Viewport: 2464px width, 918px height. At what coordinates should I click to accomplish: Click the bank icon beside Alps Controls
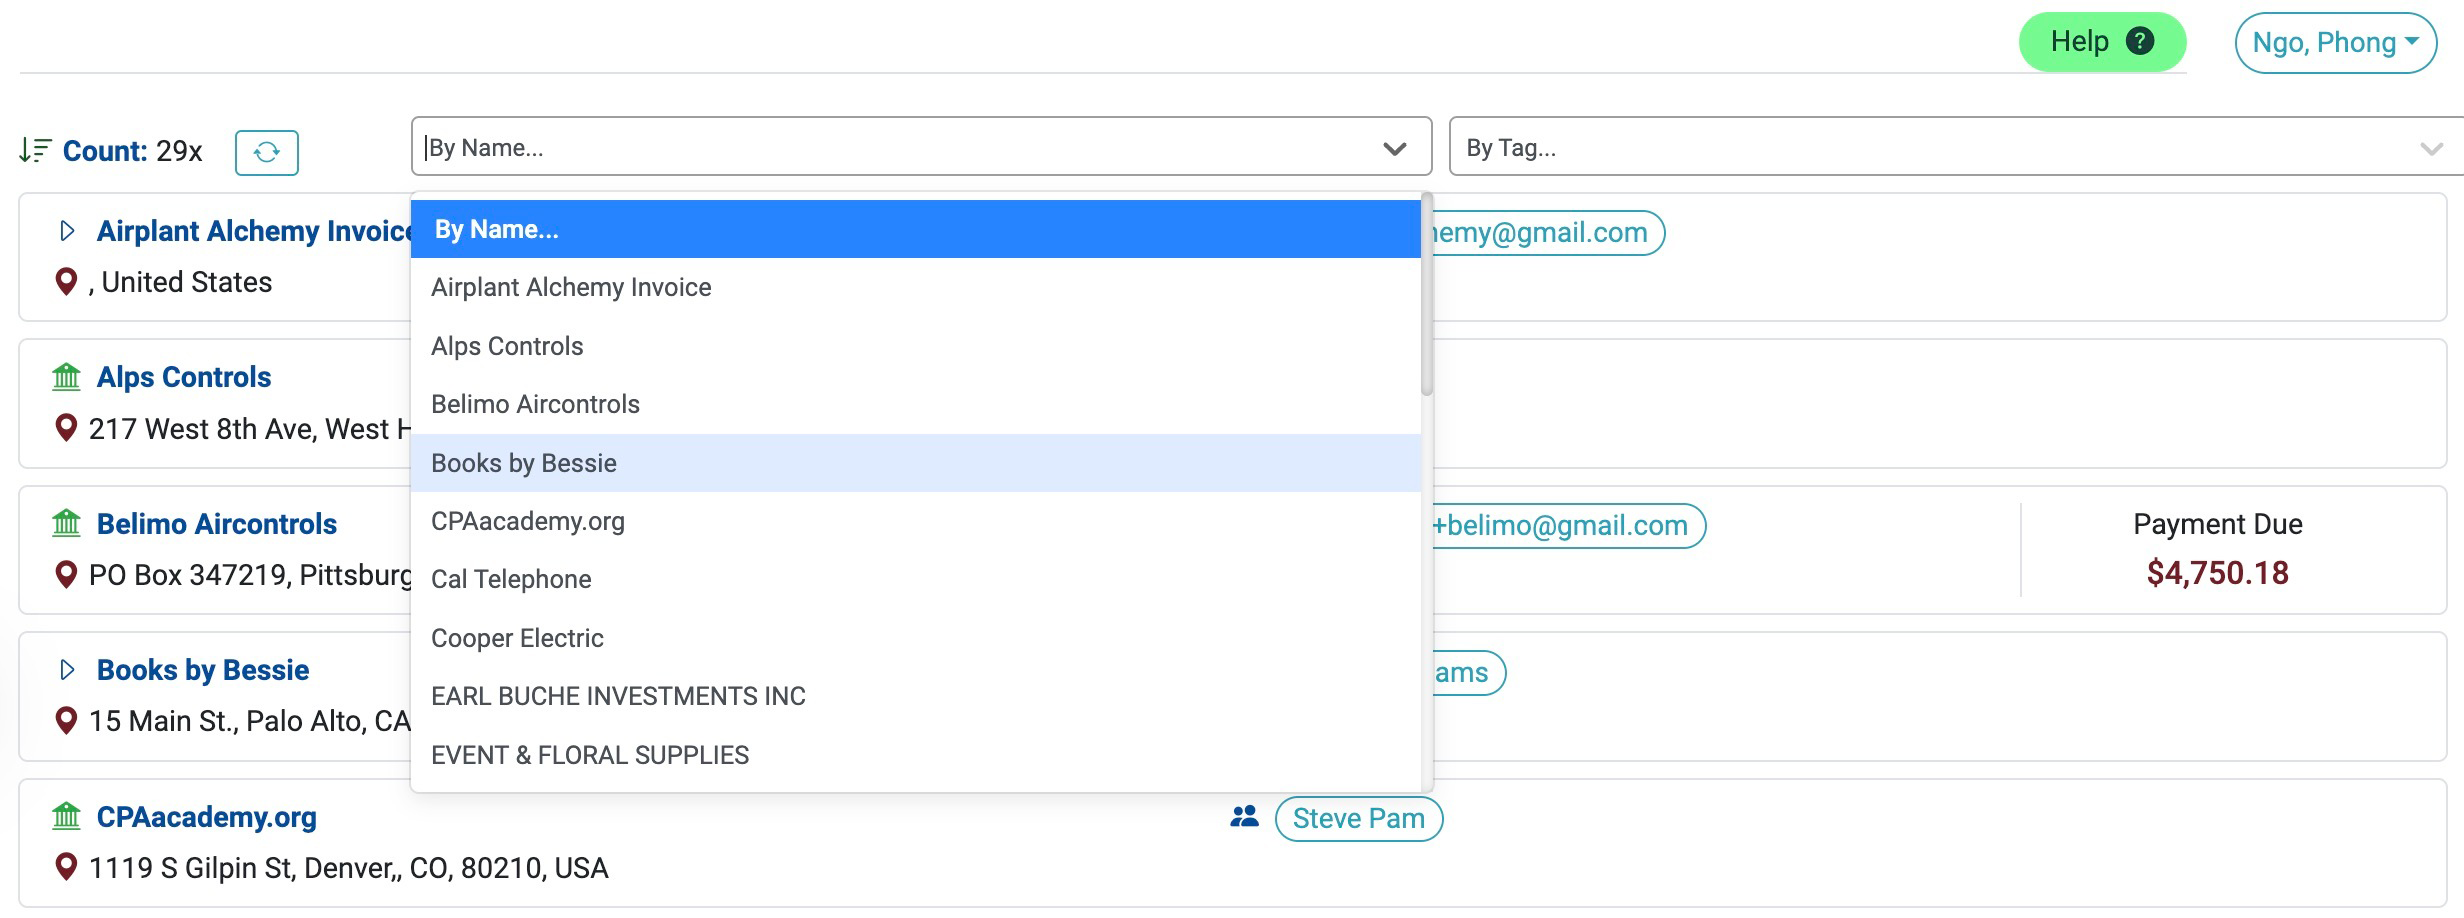[x=66, y=377]
